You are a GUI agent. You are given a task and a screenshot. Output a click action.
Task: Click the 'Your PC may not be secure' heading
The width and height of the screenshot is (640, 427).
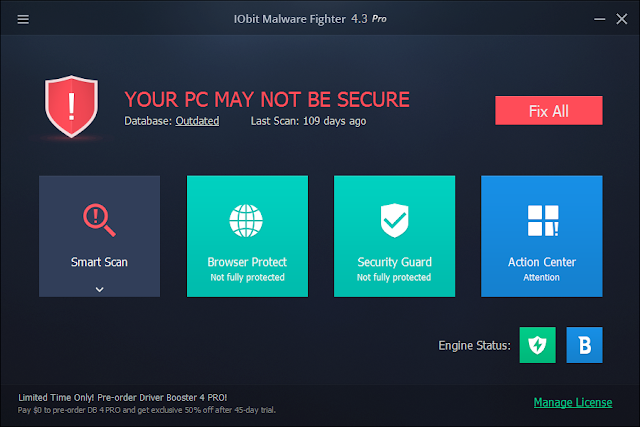(267, 99)
